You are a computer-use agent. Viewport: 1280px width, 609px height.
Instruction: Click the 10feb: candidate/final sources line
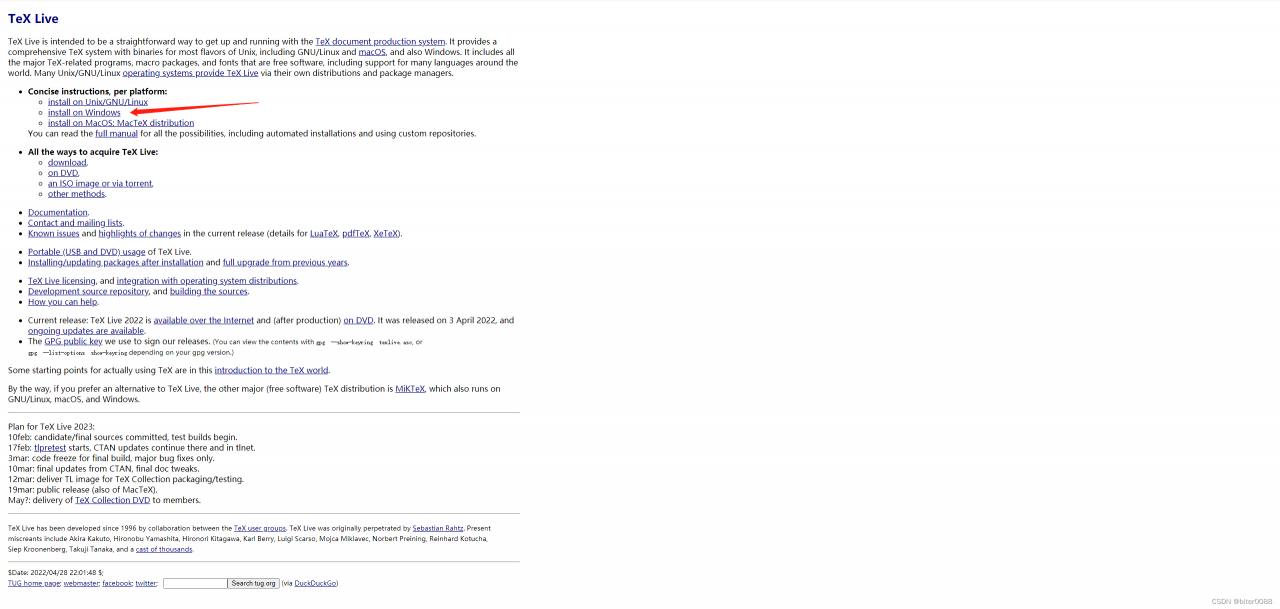[x=123, y=437]
